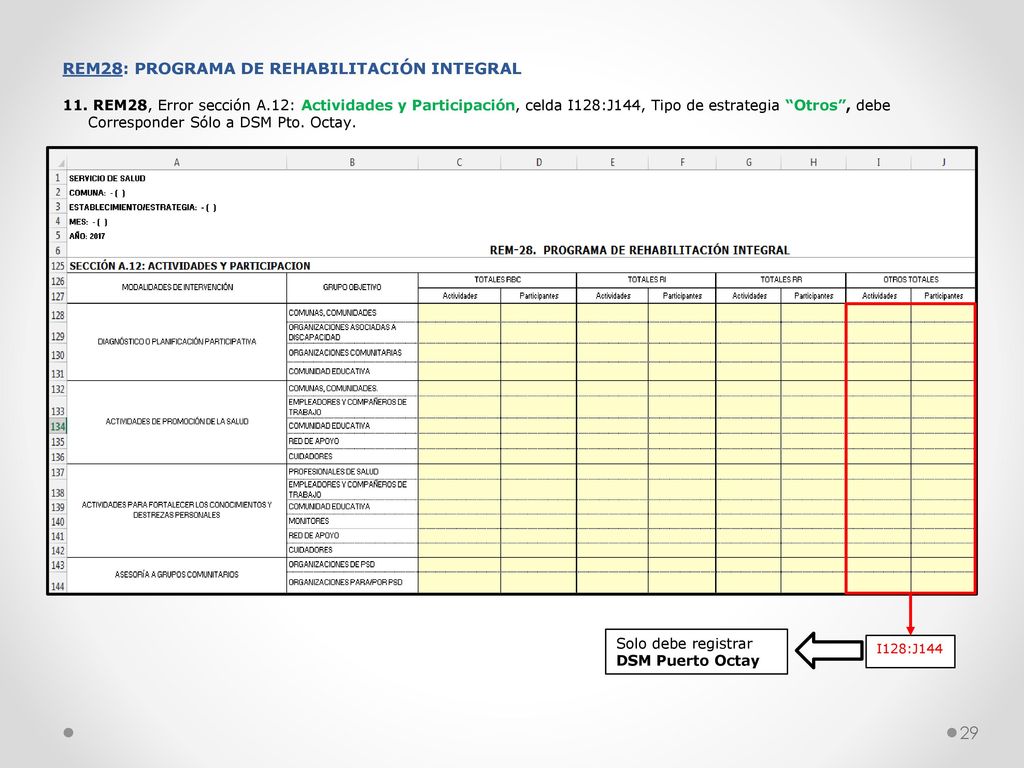Image resolution: width=1024 pixels, height=768 pixels.
Task: Click the 'MONITORES' cell
Action: point(352,521)
